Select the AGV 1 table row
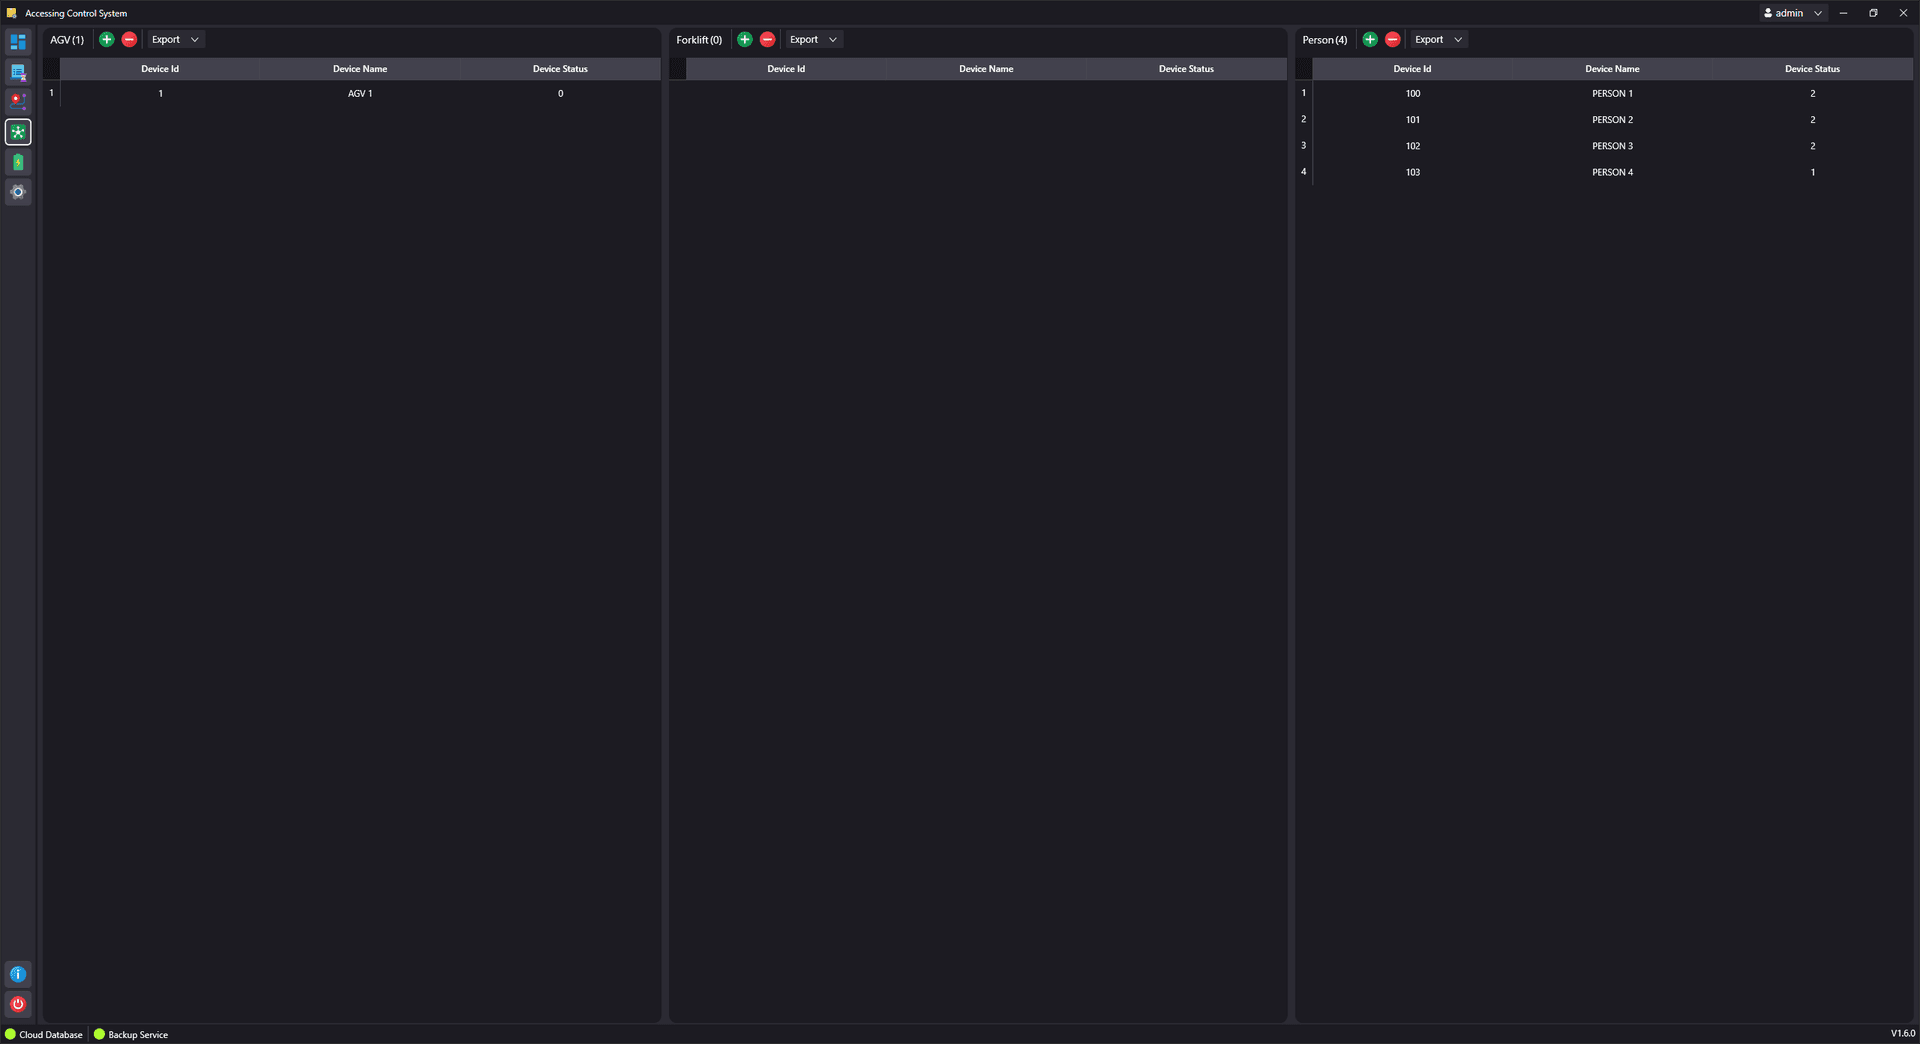Screen dimensions: 1920x1044 [x=360, y=94]
